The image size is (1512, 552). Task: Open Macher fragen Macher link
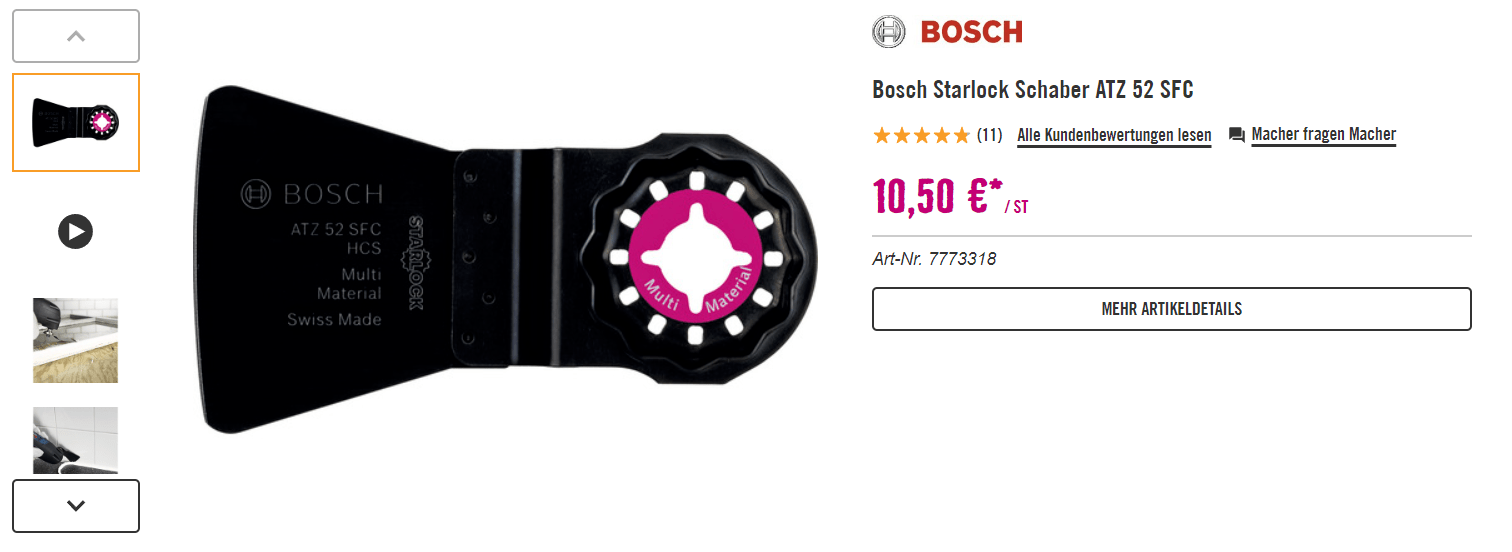1323,134
